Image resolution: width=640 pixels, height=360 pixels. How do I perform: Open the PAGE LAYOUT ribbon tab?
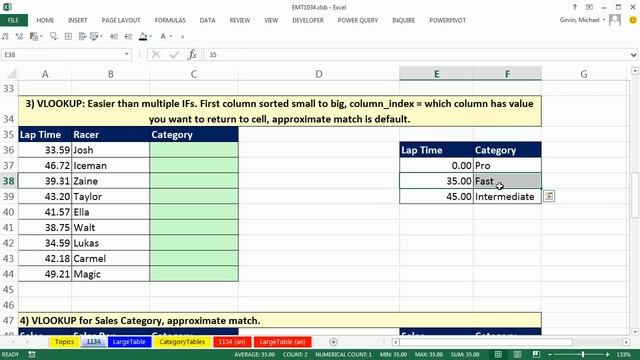click(121, 20)
